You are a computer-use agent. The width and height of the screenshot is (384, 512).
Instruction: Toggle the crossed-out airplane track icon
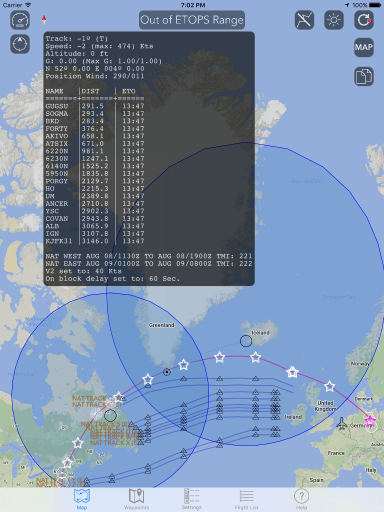click(x=304, y=20)
